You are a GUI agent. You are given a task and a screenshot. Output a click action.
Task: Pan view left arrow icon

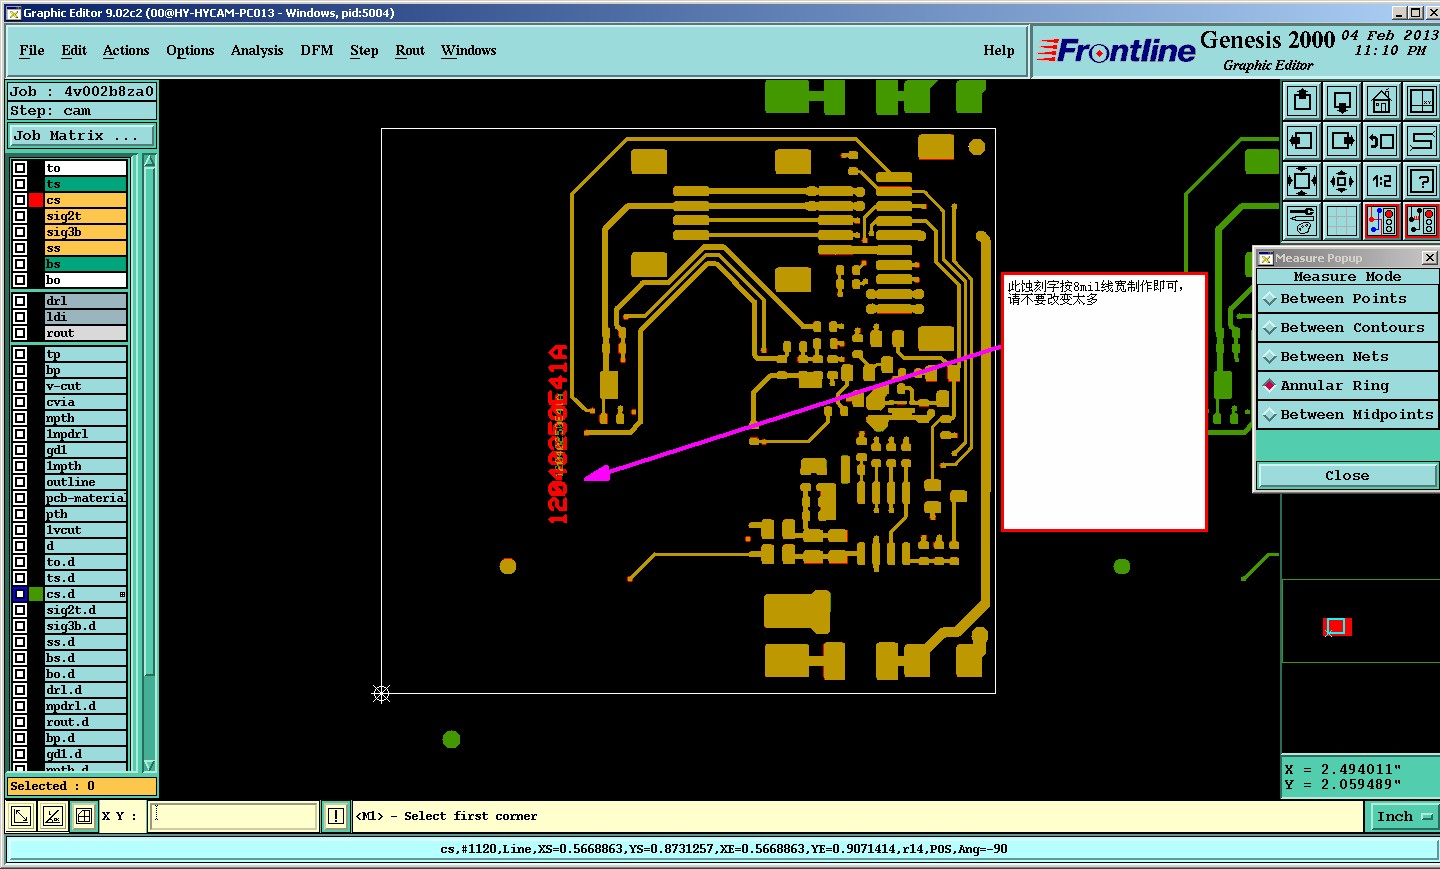tap(1302, 141)
